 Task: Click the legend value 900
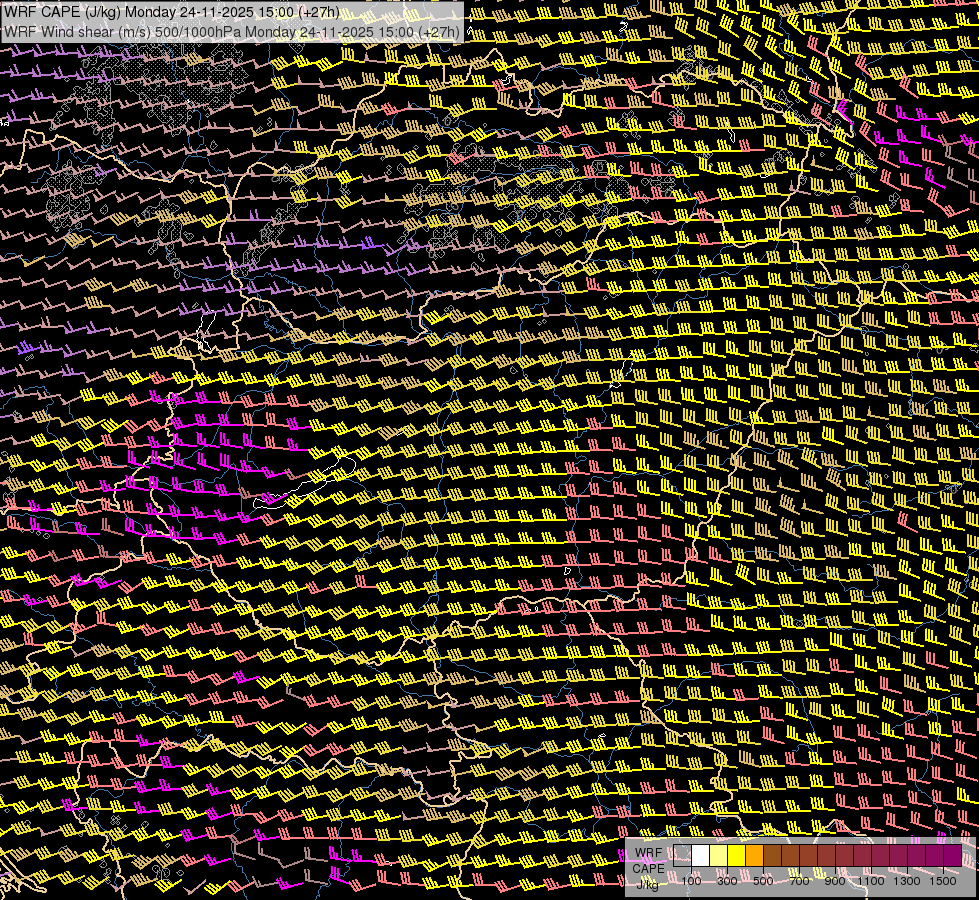point(835,881)
